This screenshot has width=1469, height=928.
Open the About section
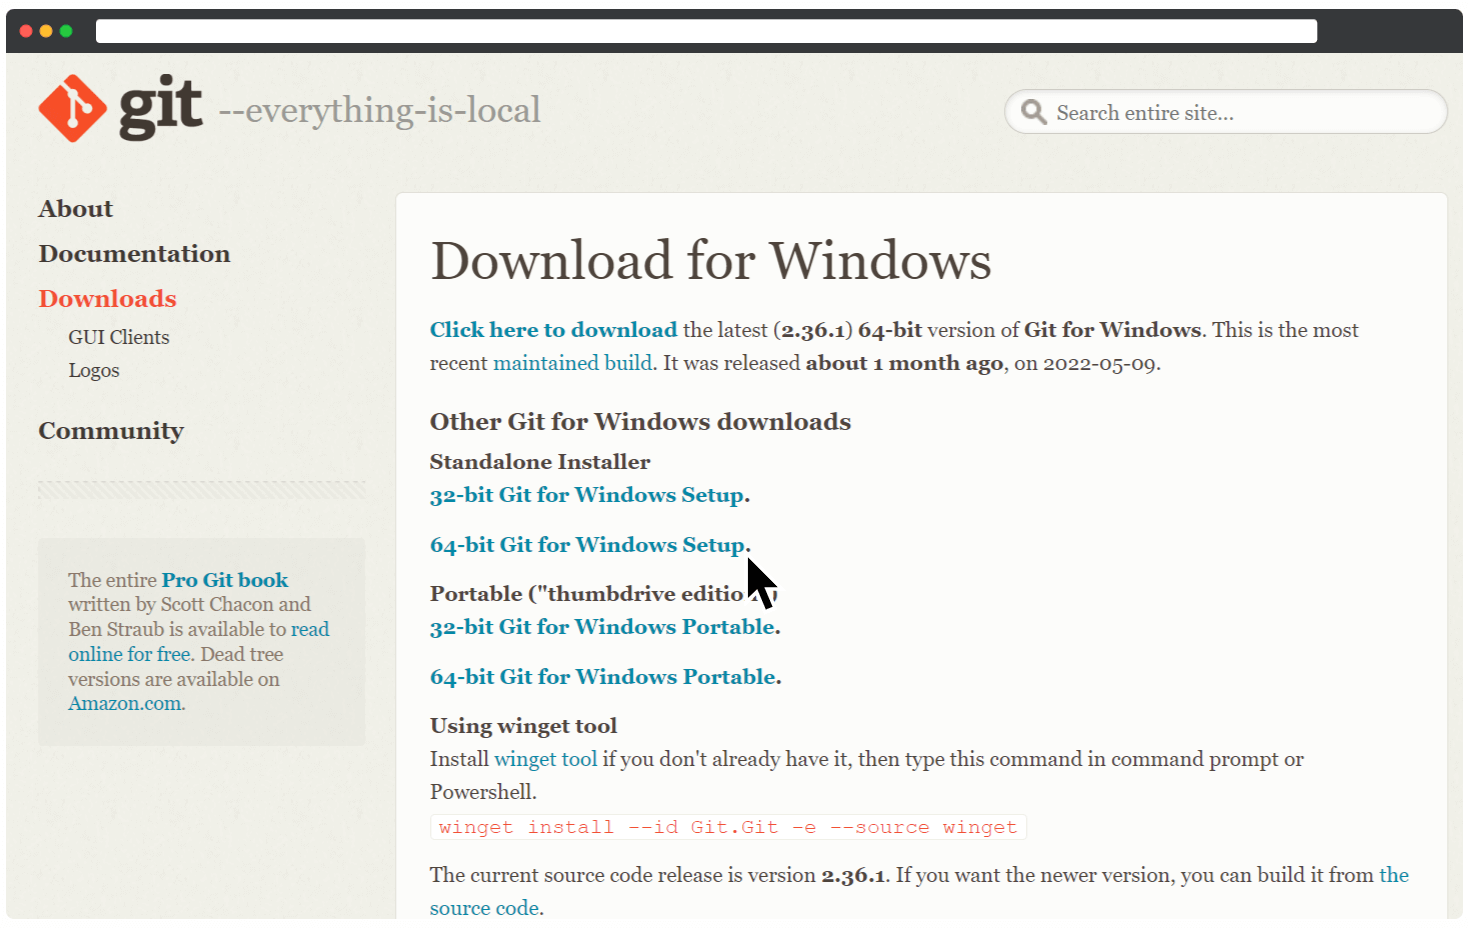pyautogui.click(x=76, y=209)
